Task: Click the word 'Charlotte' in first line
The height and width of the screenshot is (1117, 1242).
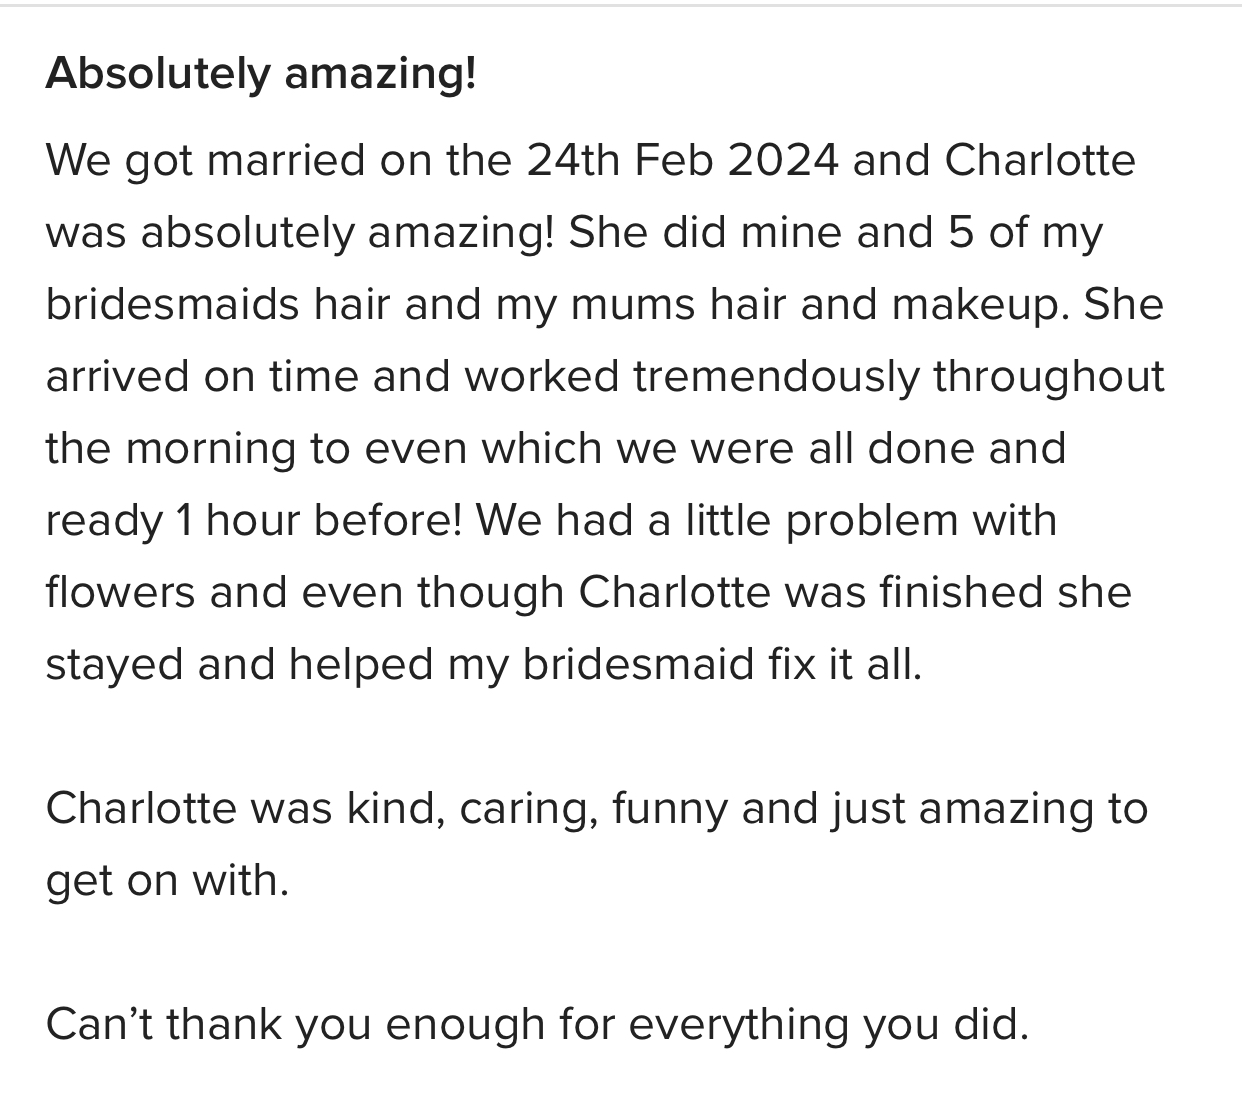Action: 1040,161
